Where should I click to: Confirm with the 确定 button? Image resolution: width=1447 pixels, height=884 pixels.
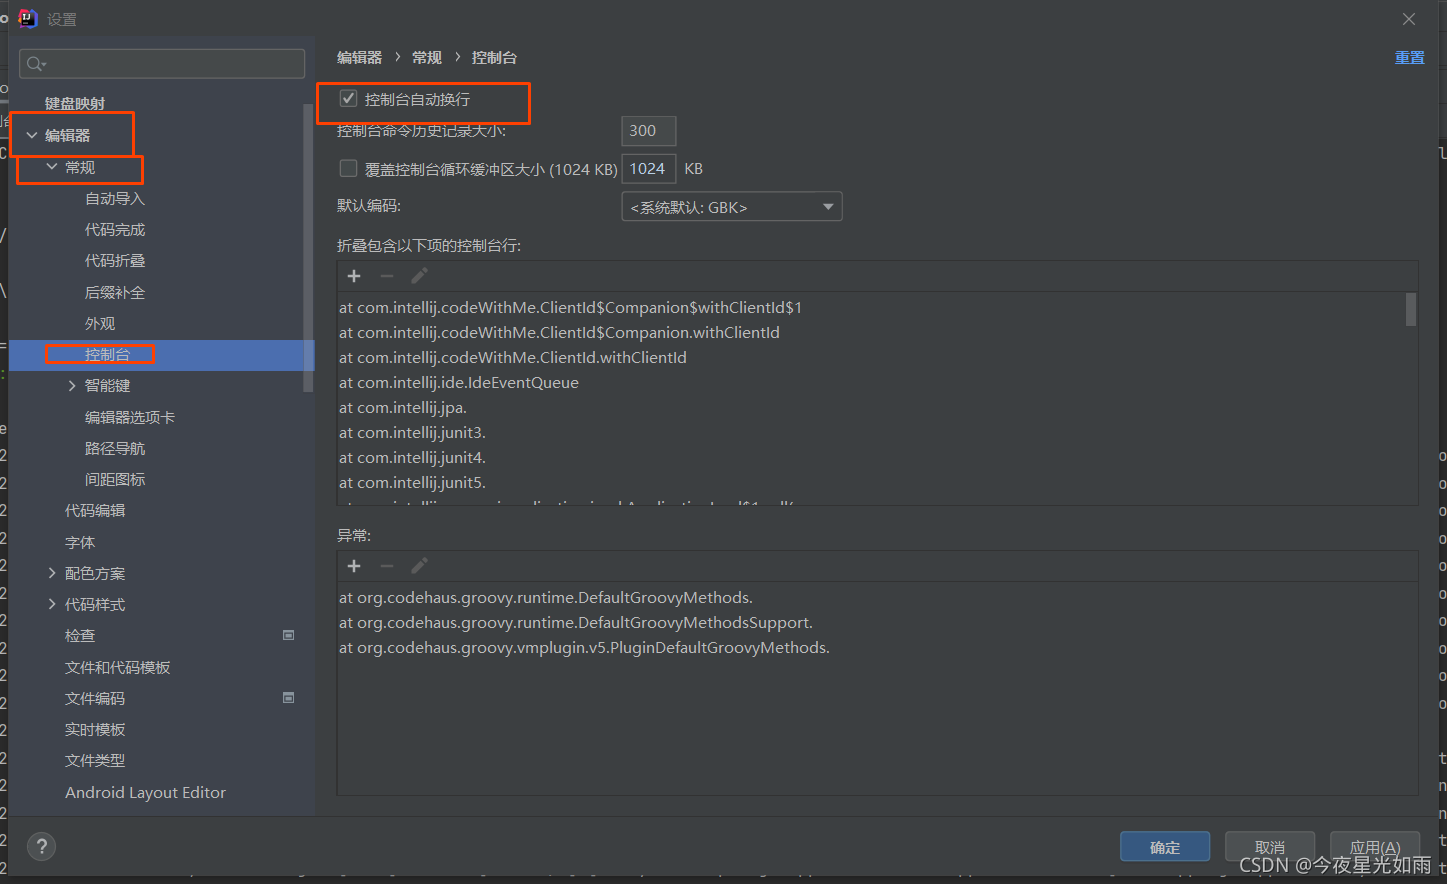pos(1165,847)
